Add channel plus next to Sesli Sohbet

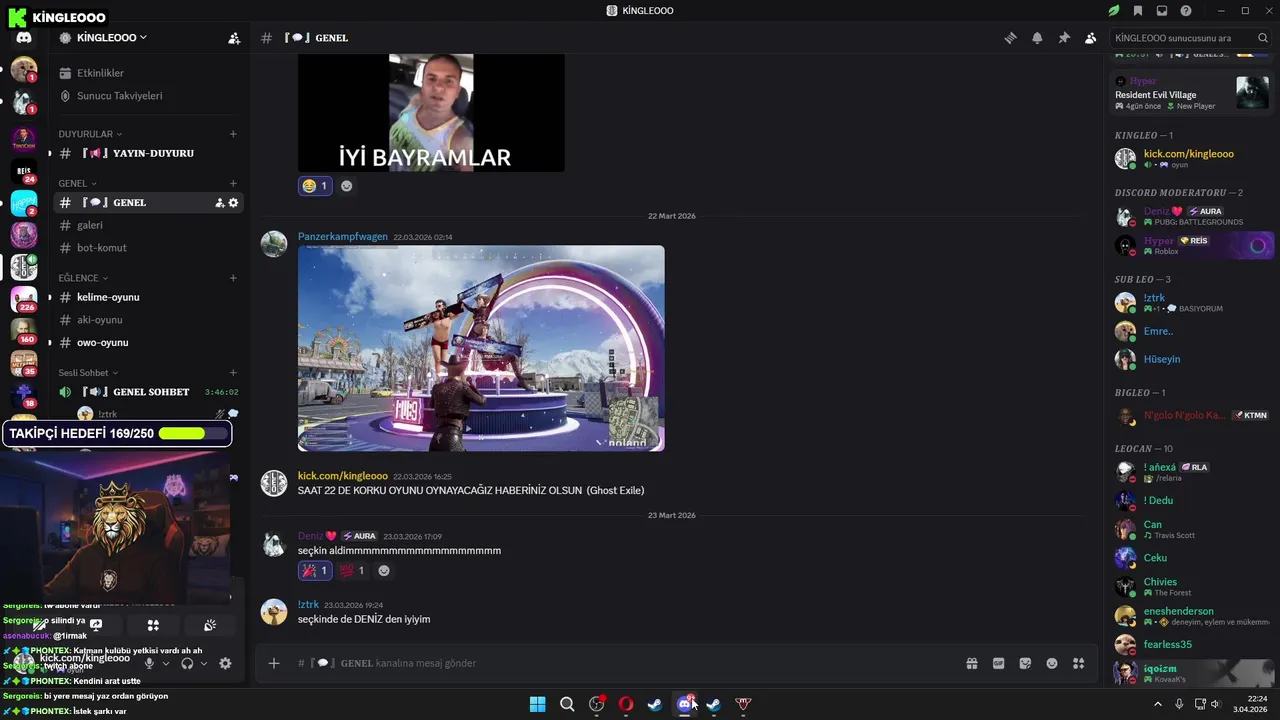pos(233,373)
